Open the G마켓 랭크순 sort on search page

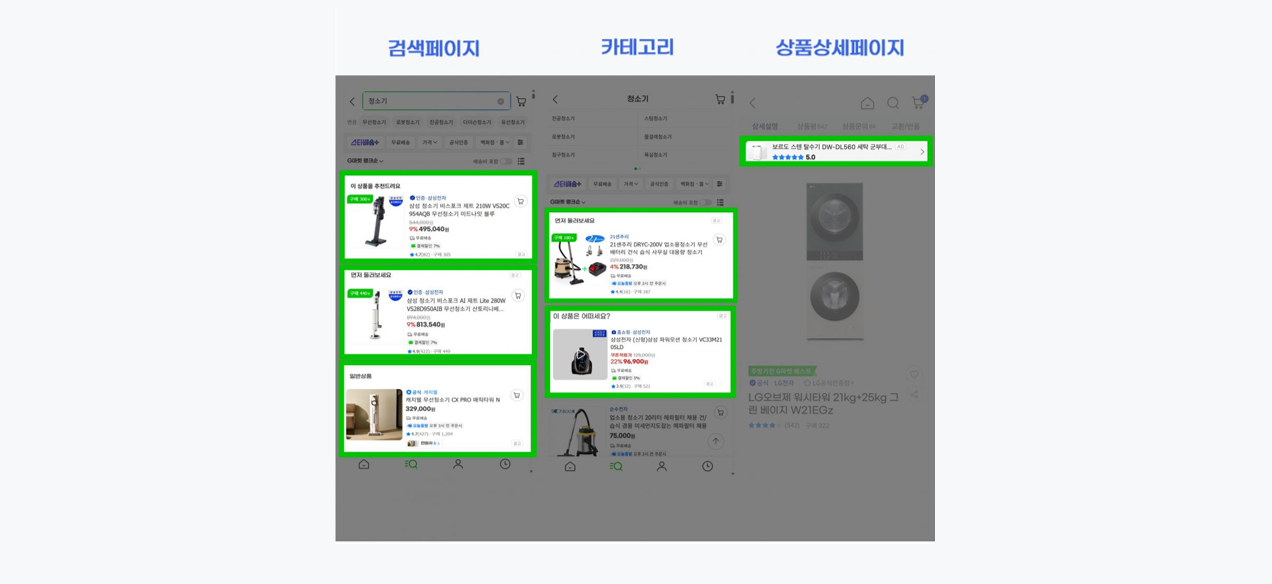[365, 161]
